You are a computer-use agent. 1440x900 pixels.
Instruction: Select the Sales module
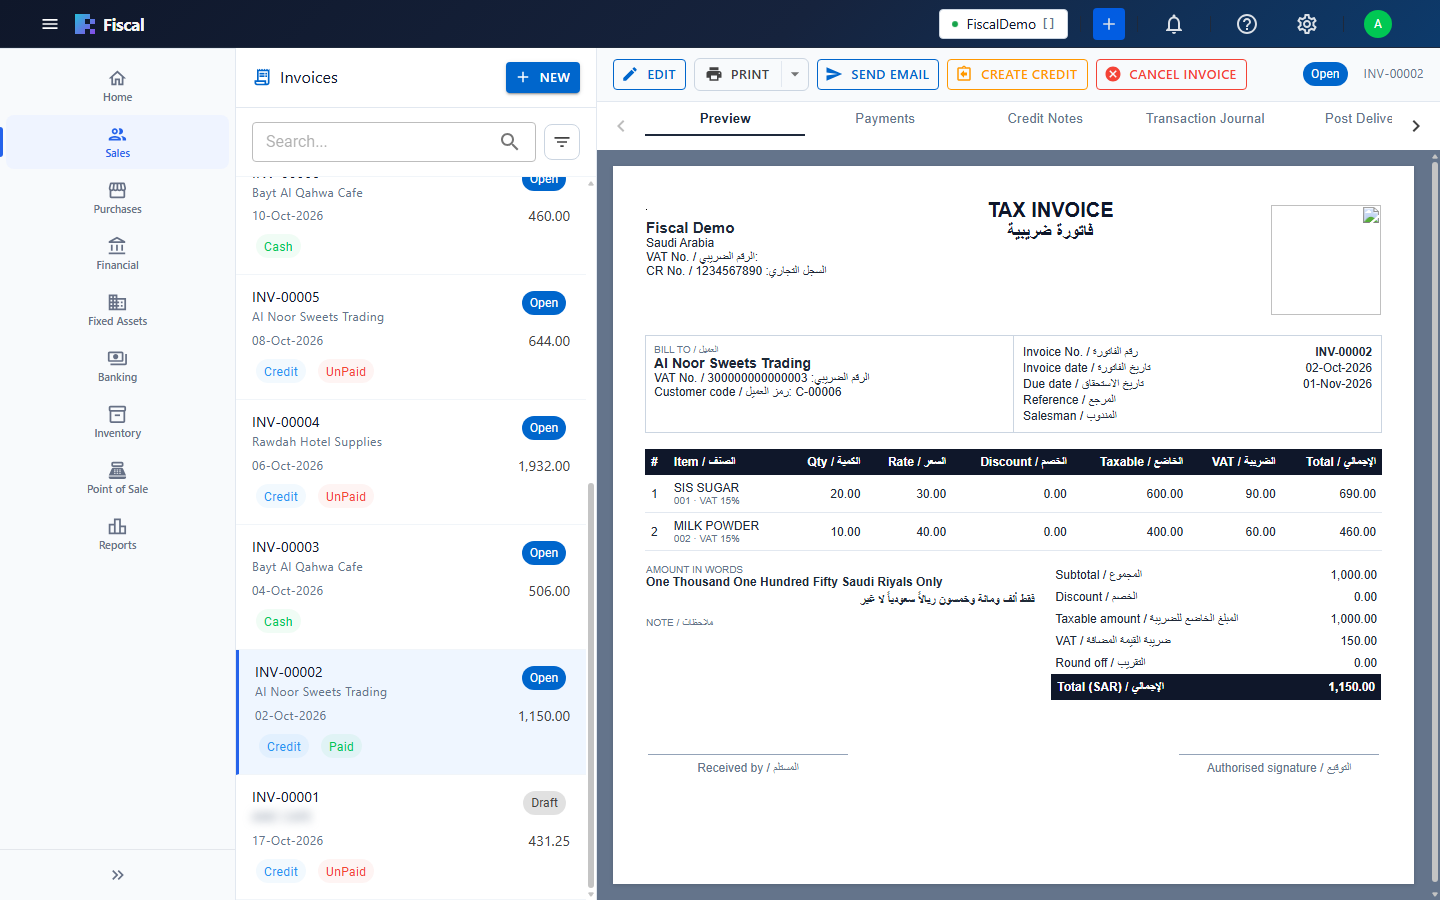118,142
